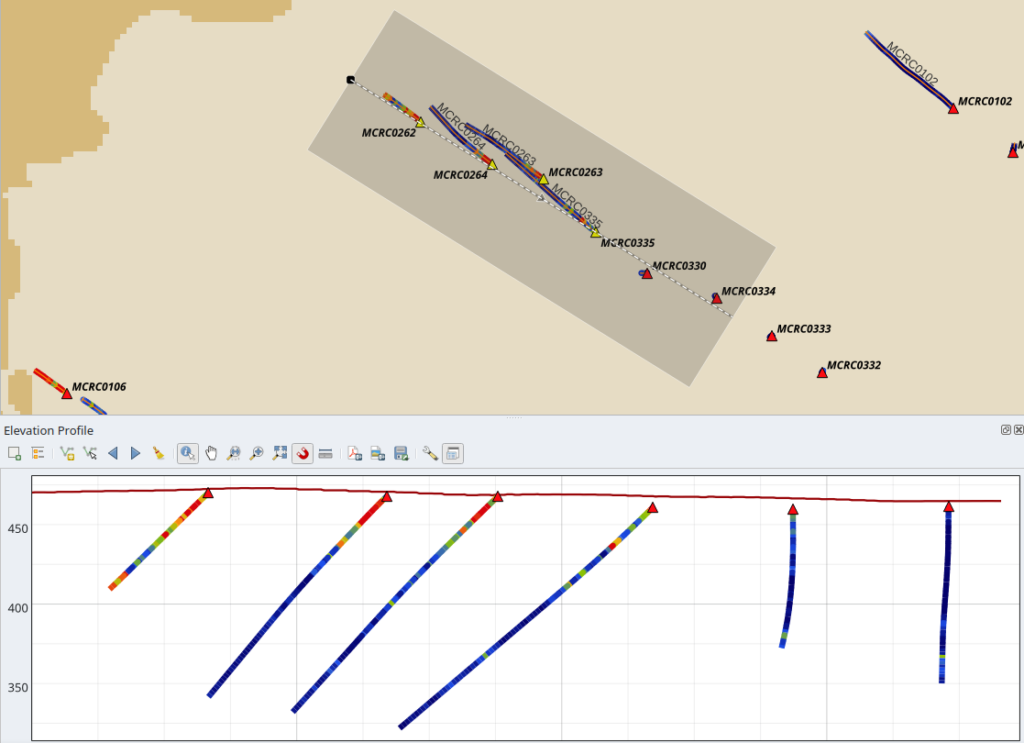Activate the Pan hand tool
This screenshot has width=1024, height=743.
click(x=210, y=453)
